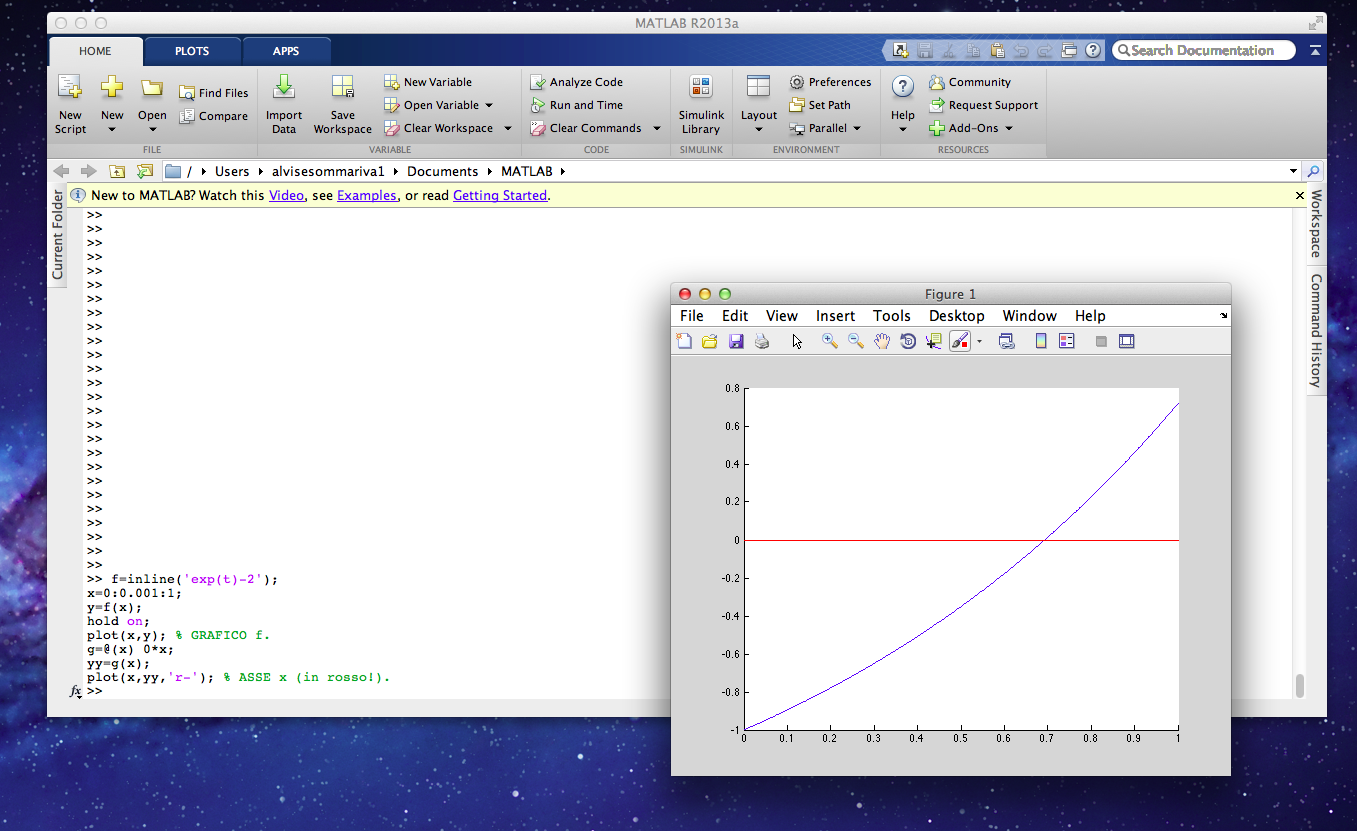Toggle the Edit Plot arrow tool
Viewport: 1357px width, 831px height.
pos(797,341)
